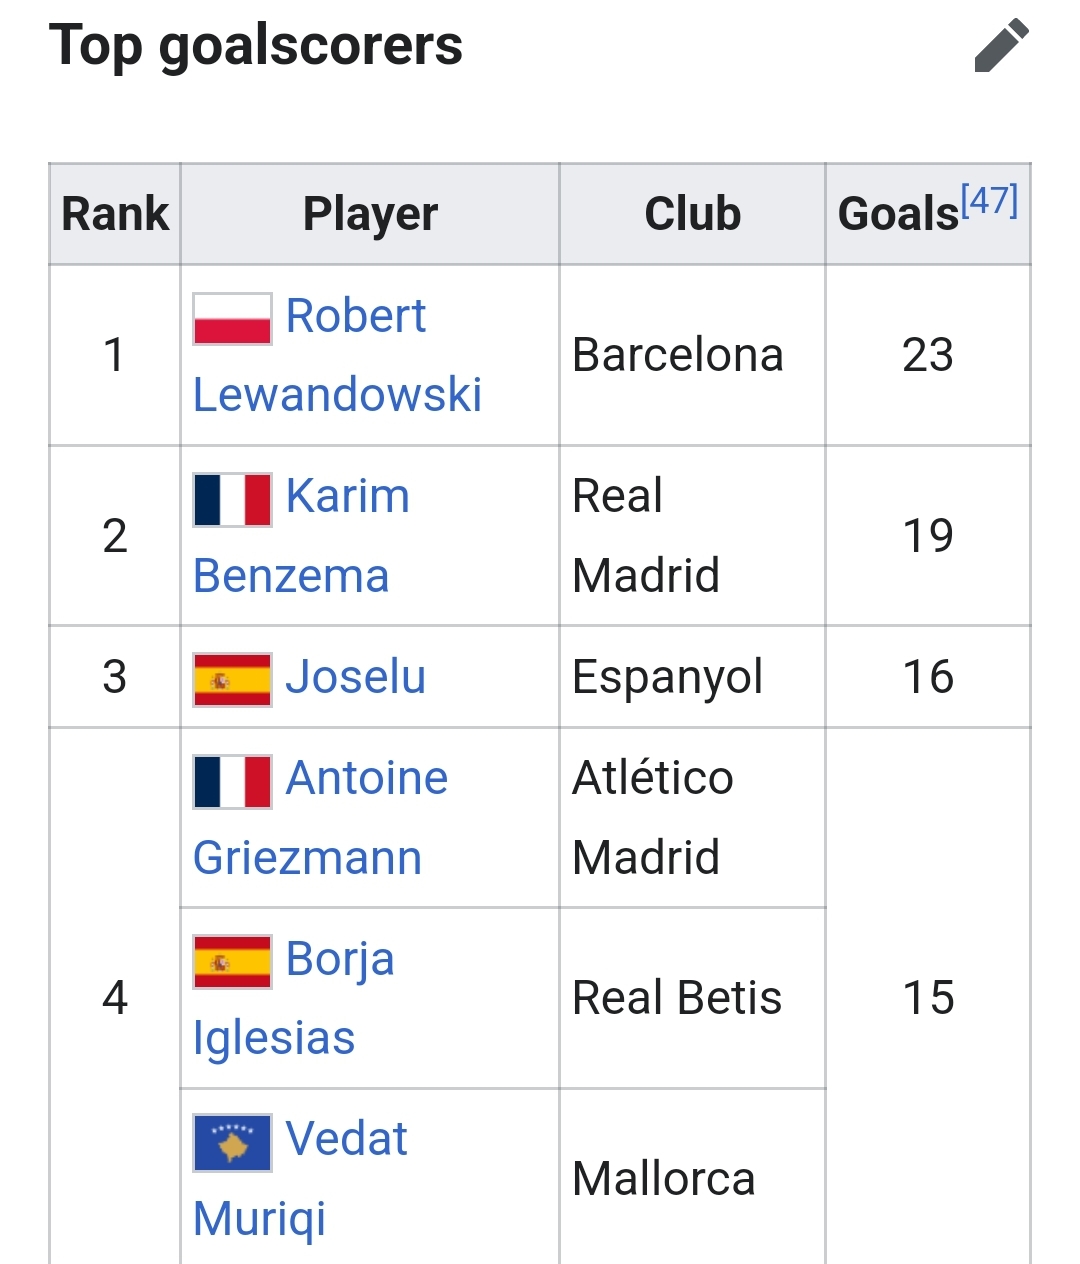Tap the Real Betis club cell

point(692,998)
